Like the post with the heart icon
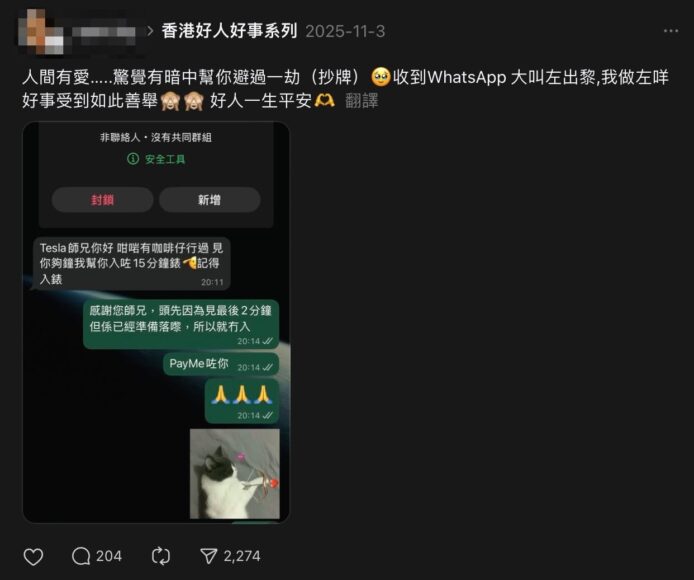The width and height of the screenshot is (694, 580). click(33, 557)
